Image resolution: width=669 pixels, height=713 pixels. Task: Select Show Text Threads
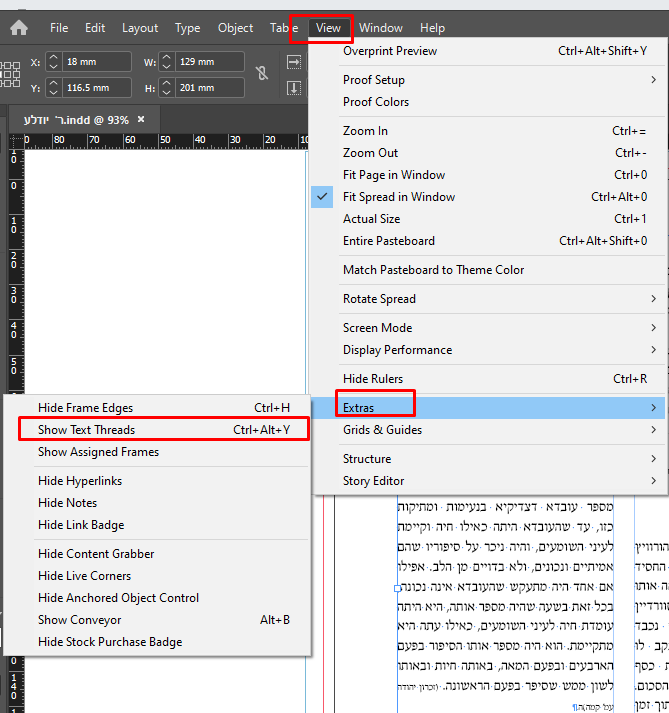tap(86, 430)
